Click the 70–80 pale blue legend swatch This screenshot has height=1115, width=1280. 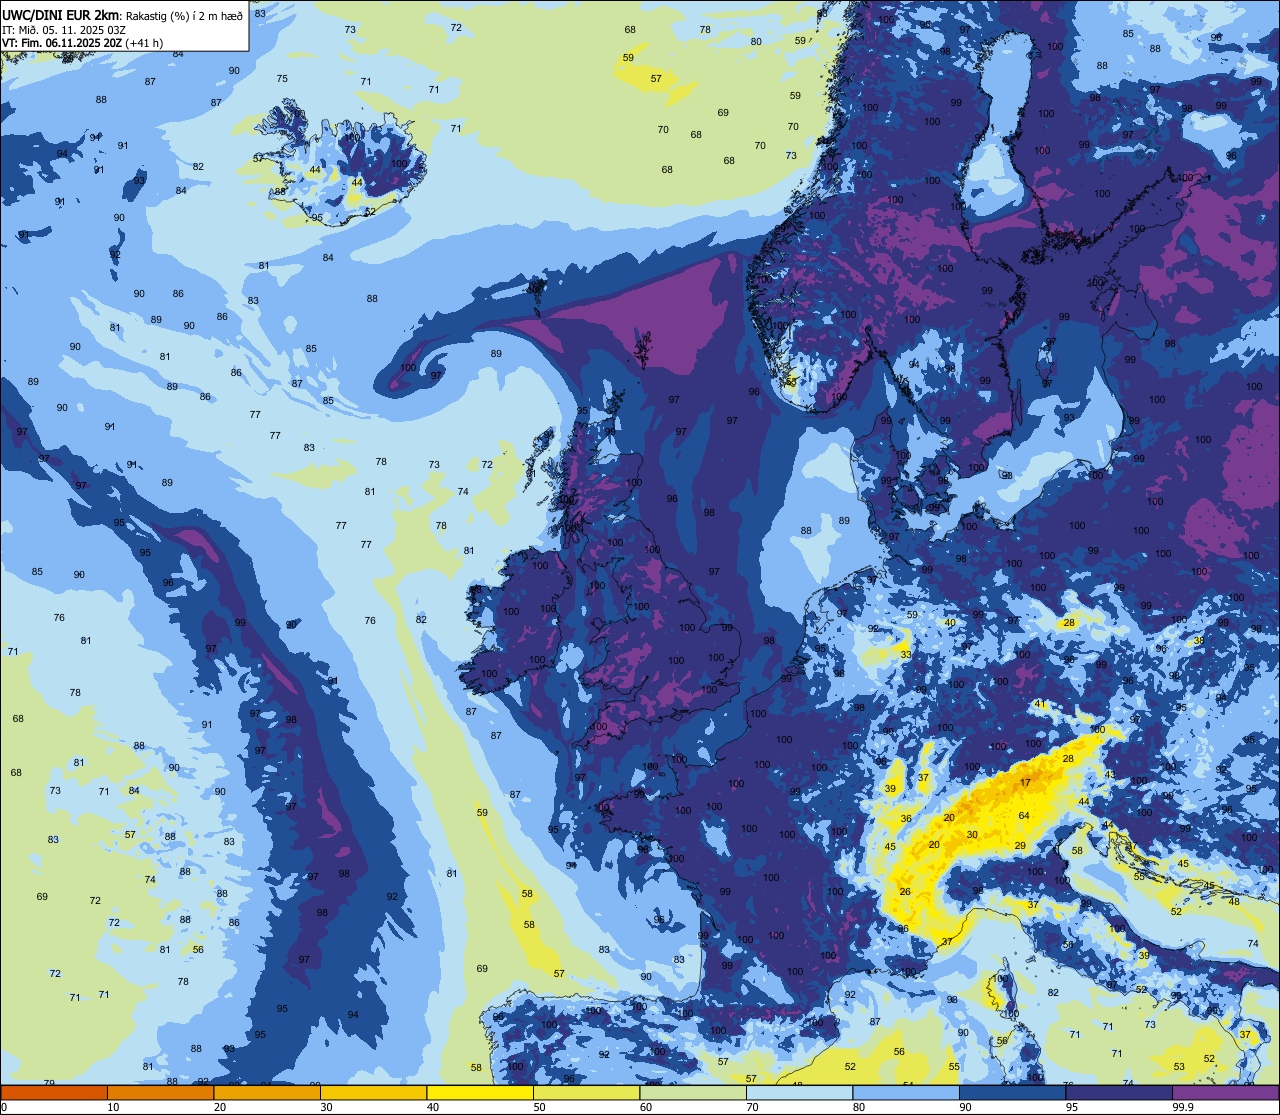799,1092
